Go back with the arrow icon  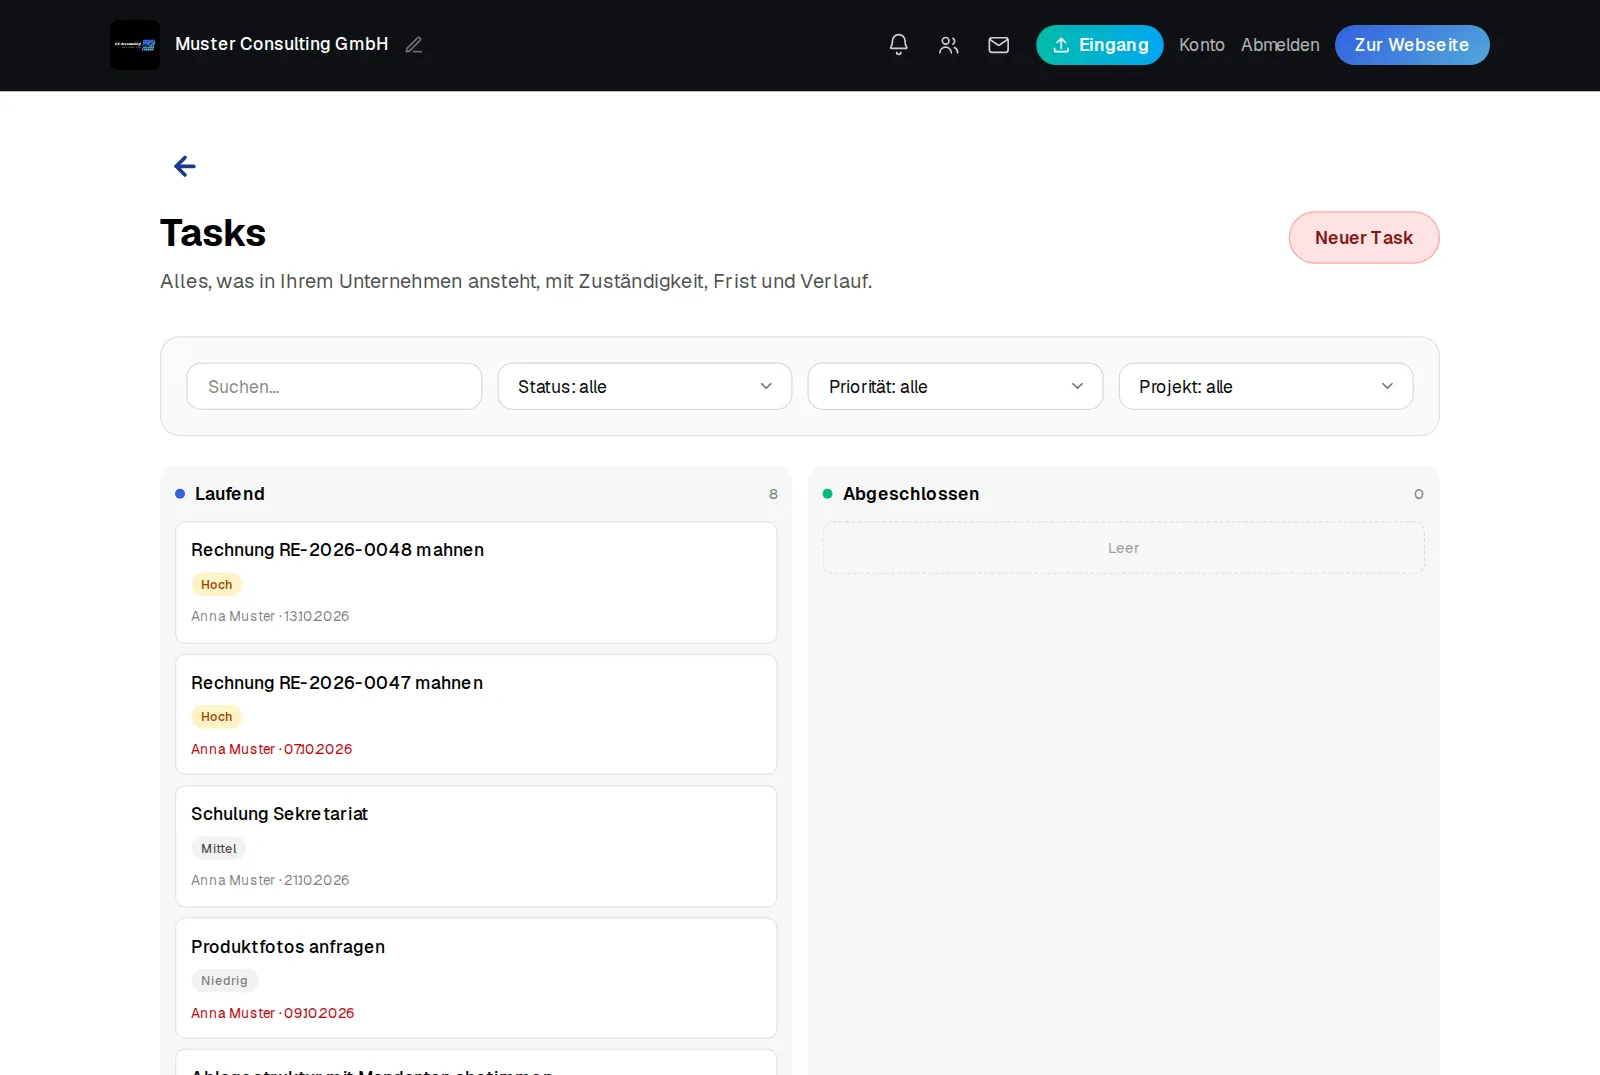coord(185,166)
